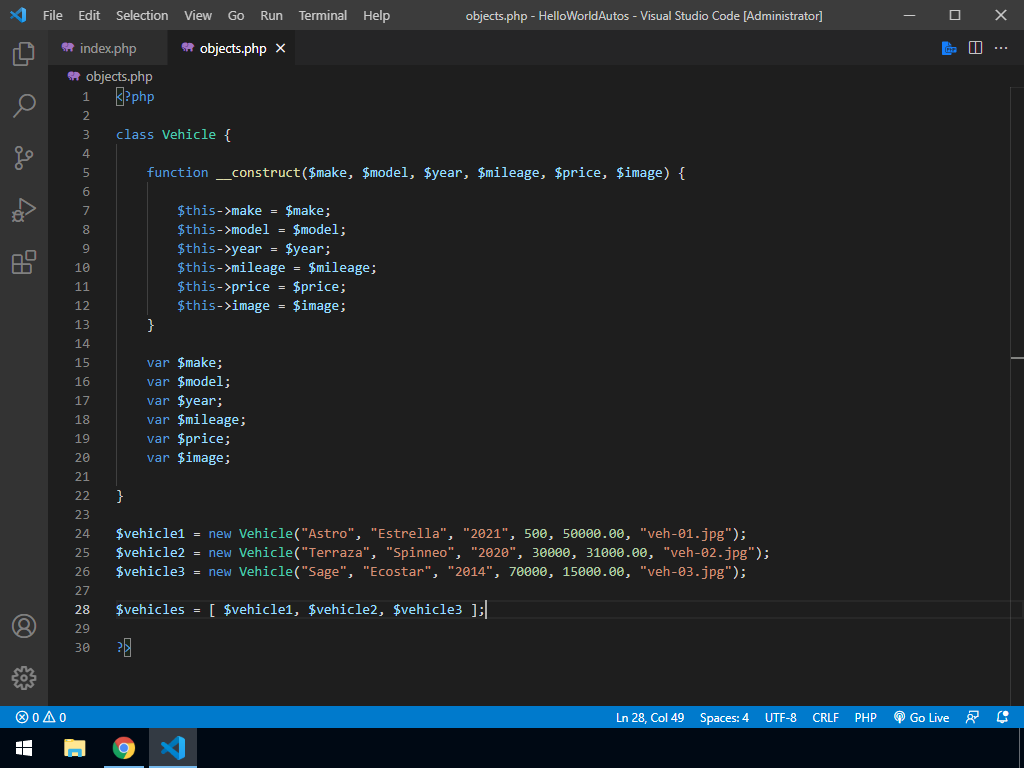The width and height of the screenshot is (1024, 768).
Task: Open the Run and Debug view
Action: coord(24,210)
